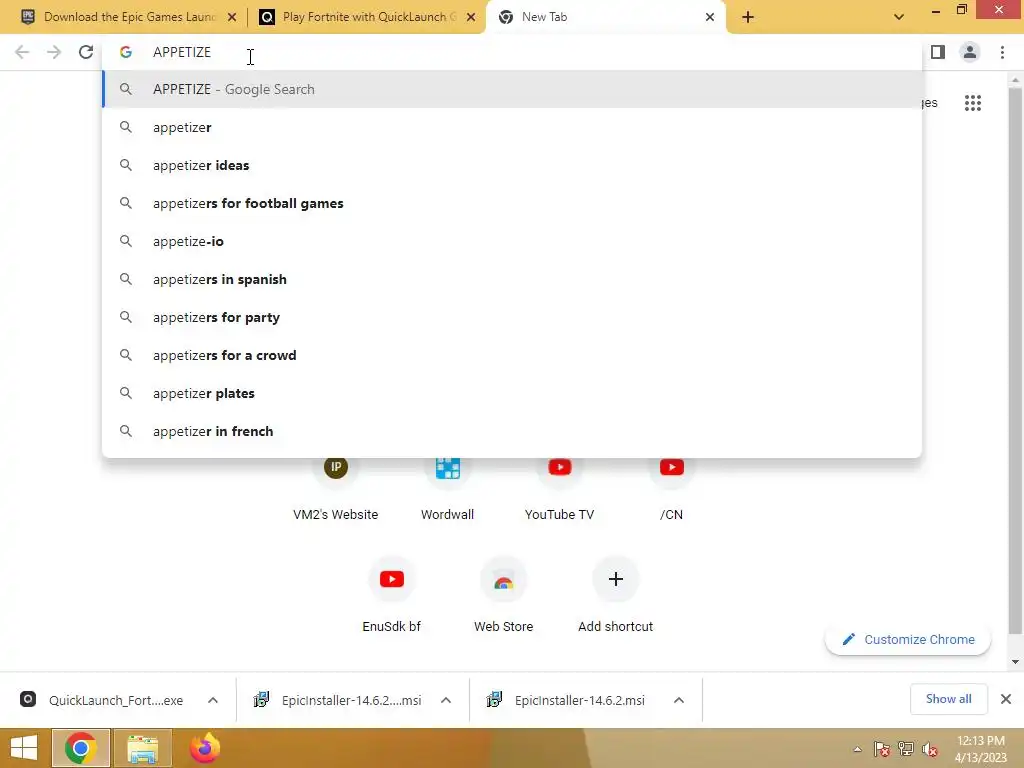1024x768 pixels.
Task: Select appetizer in french suggestion
Action: point(513,431)
